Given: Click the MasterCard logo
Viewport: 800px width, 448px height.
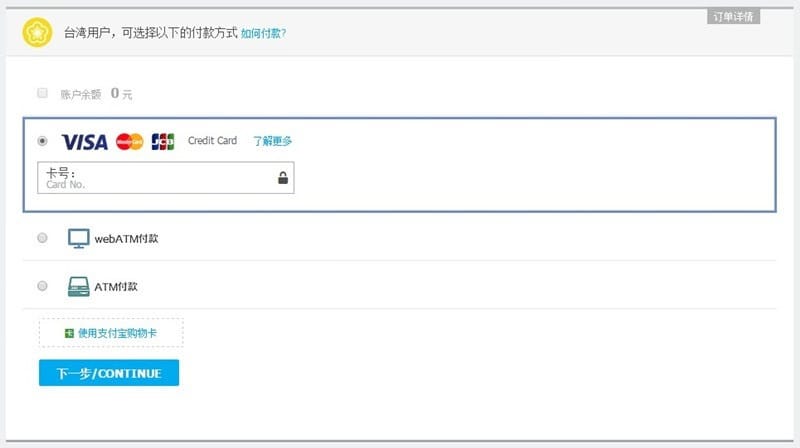Looking at the screenshot, I should tap(130, 141).
